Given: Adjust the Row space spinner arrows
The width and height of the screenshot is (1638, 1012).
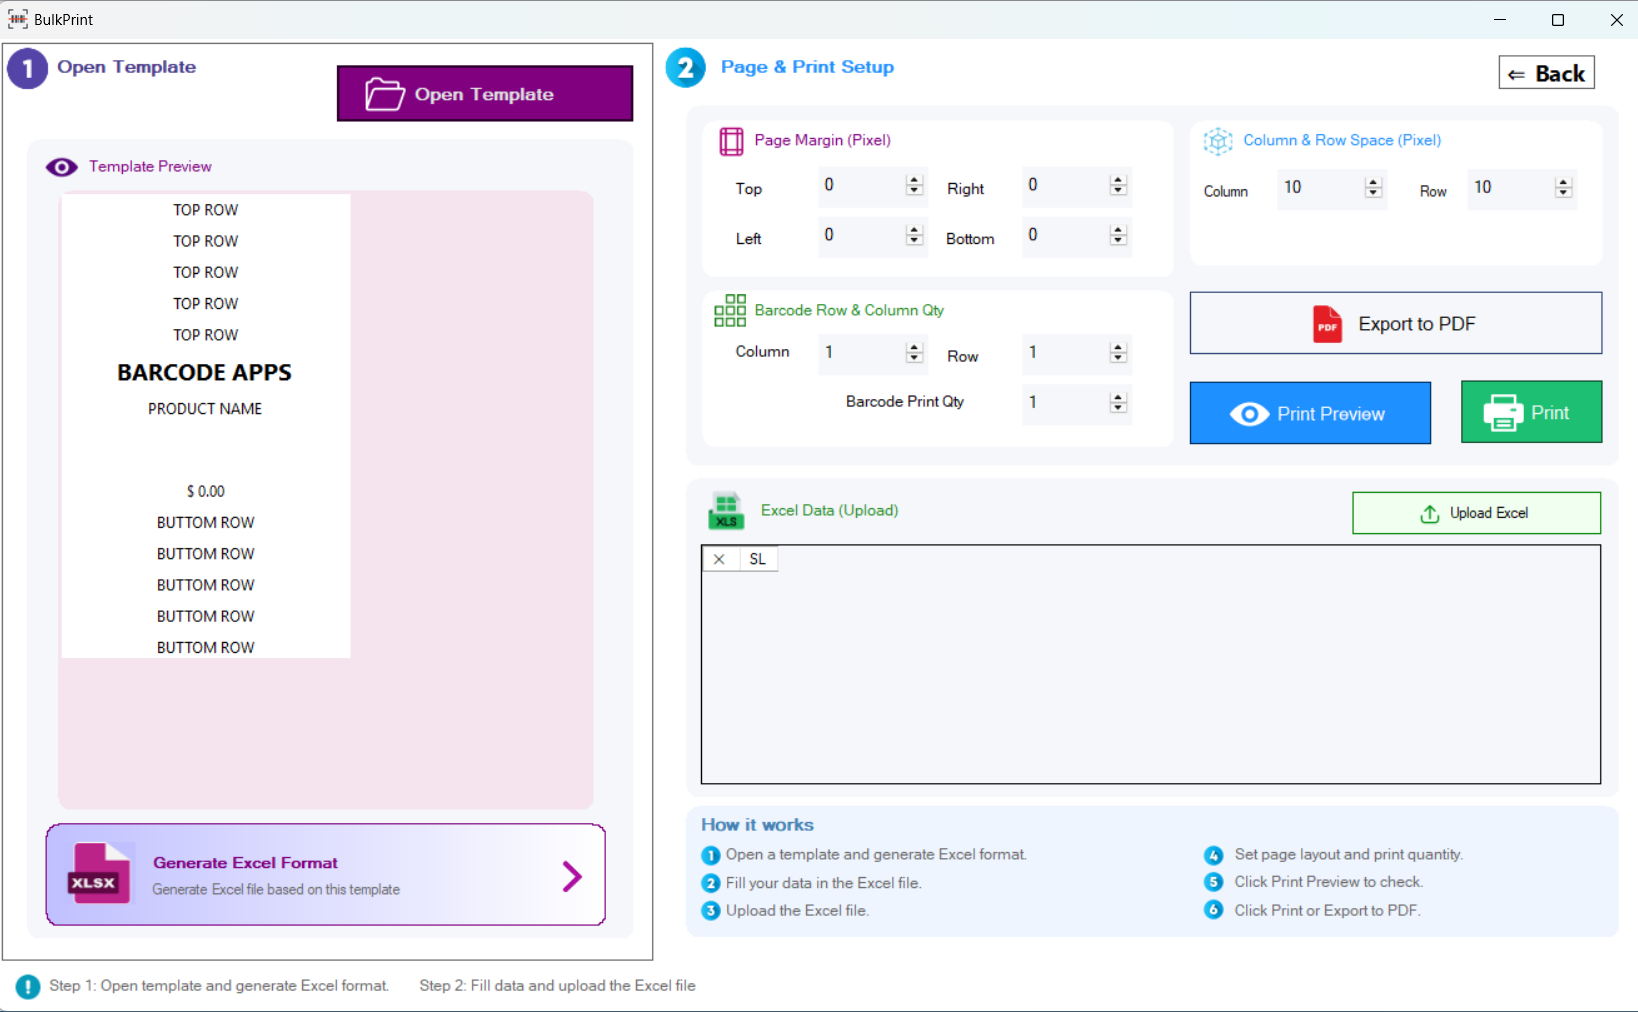Looking at the screenshot, I should (x=1563, y=188).
